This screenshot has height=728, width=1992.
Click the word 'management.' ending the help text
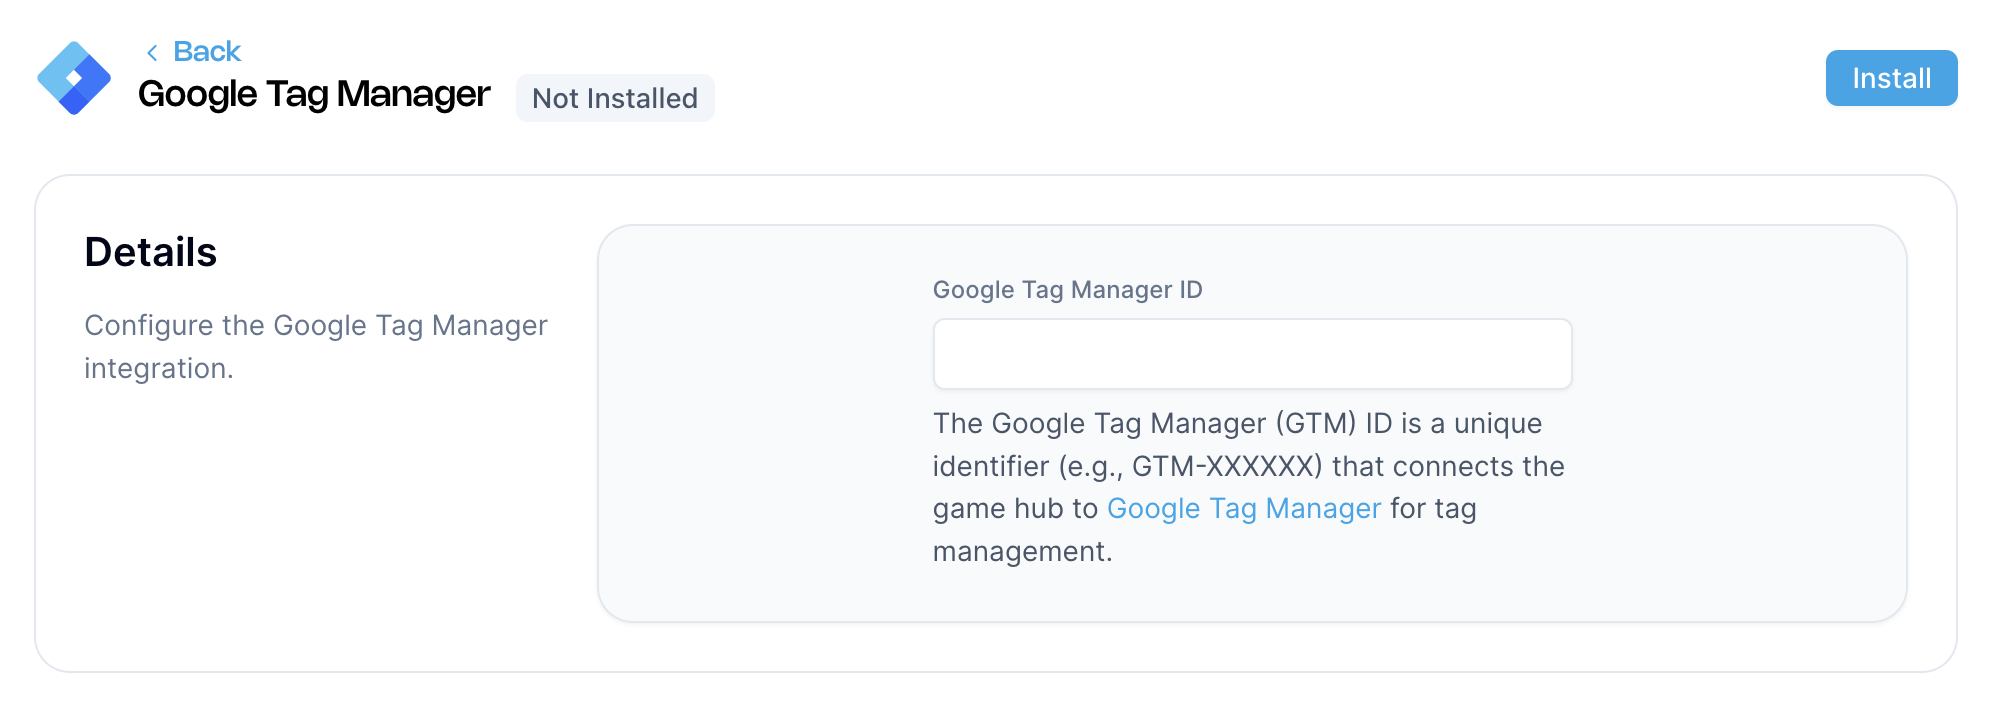(1022, 551)
